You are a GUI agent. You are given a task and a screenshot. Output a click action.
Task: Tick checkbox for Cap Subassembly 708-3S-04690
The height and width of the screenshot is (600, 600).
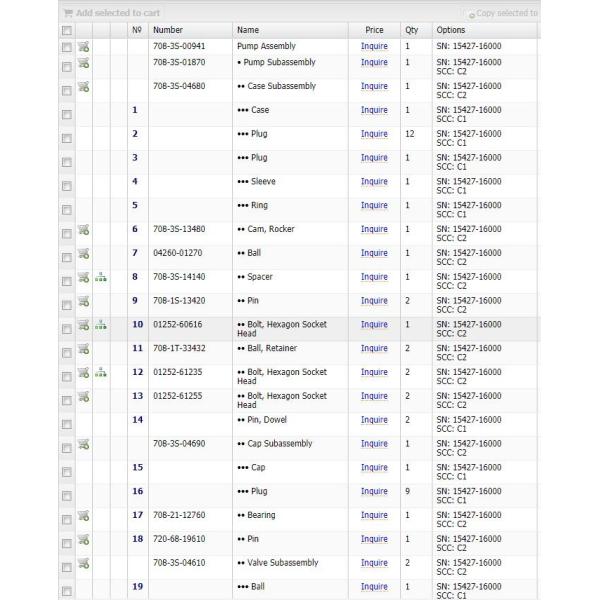click(67, 448)
